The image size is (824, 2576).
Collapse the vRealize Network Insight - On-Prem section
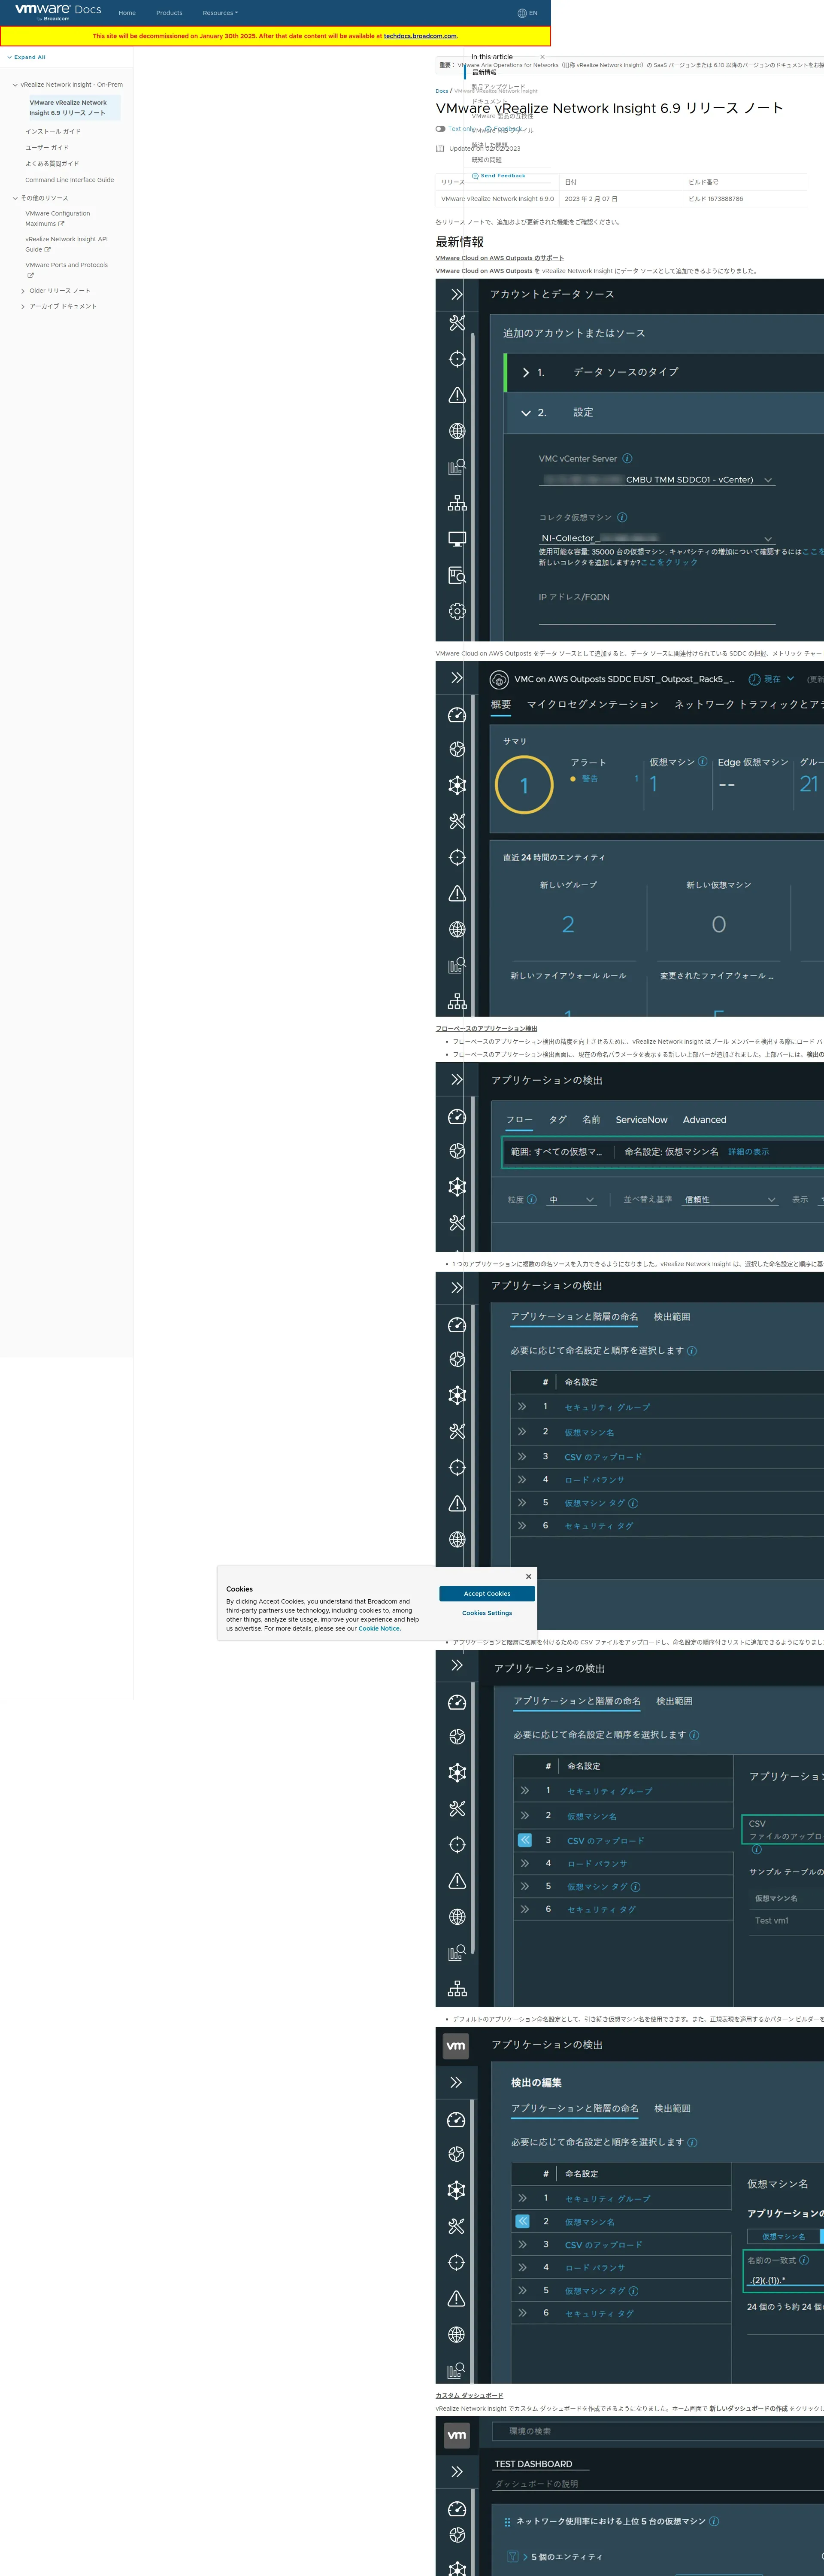tap(15, 85)
